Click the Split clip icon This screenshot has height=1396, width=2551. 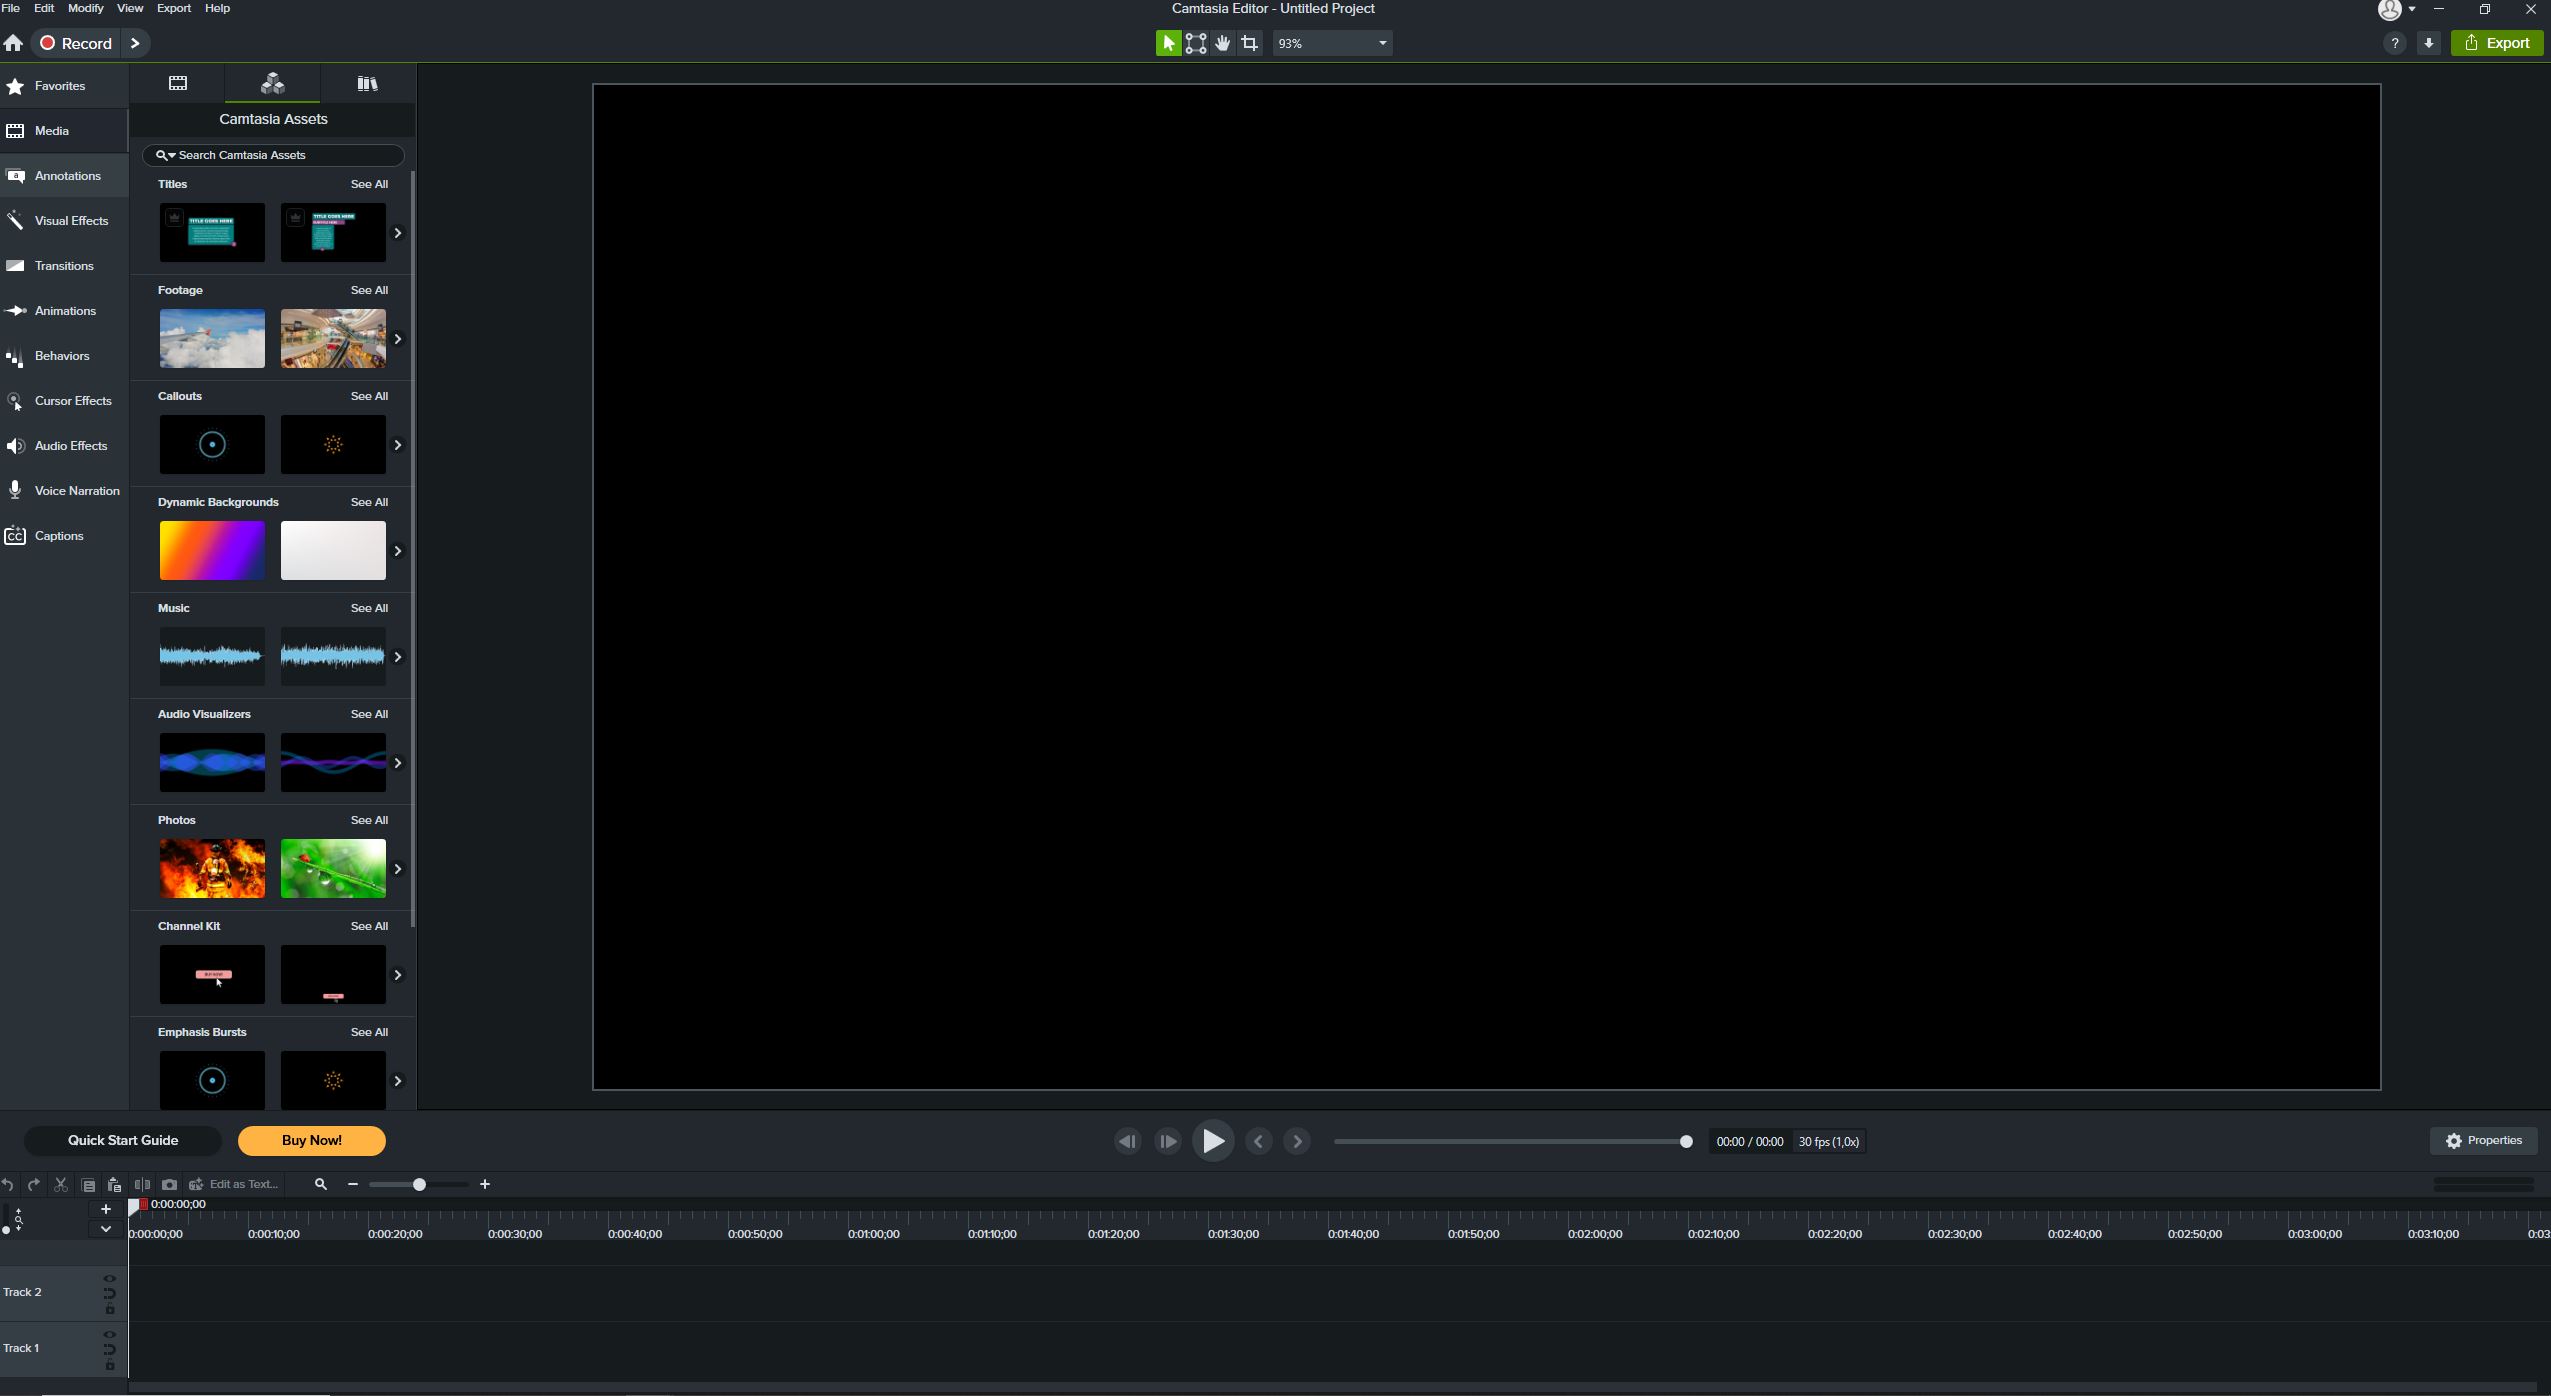(142, 1184)
